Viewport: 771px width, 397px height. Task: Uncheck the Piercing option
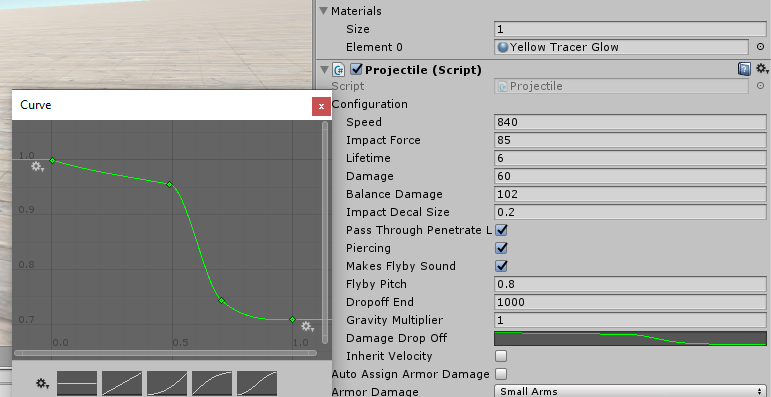click(x=501, y=248)
